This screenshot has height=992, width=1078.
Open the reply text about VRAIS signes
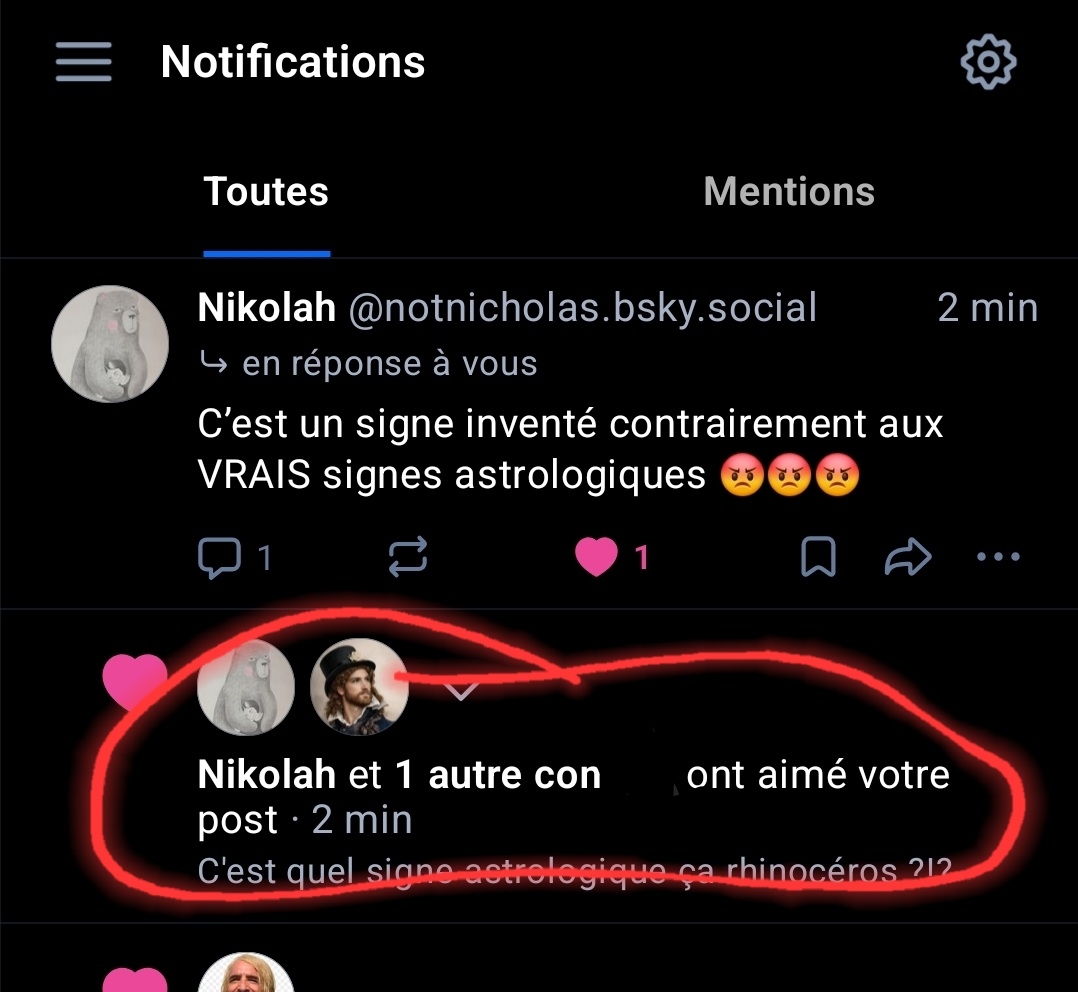point(570,449)
